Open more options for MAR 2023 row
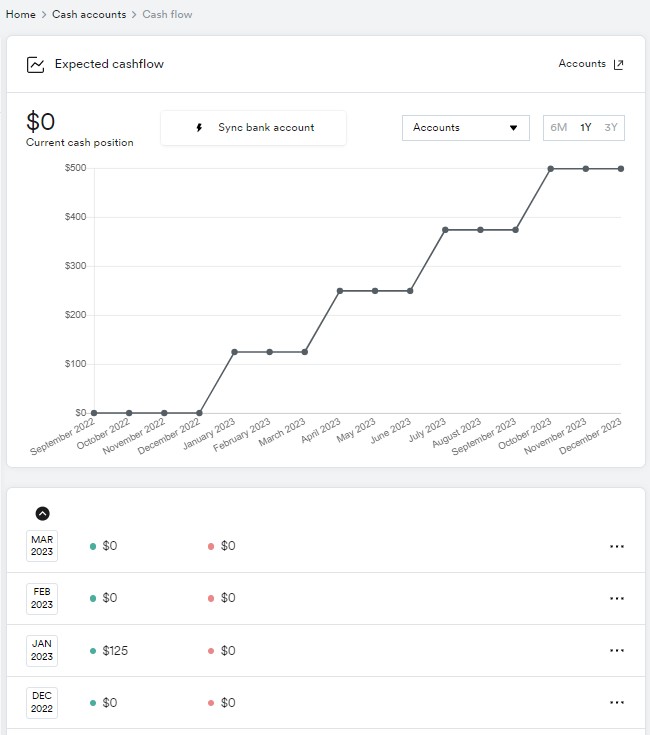This screenshot has width=650, height=735. [x=617, y=546]
